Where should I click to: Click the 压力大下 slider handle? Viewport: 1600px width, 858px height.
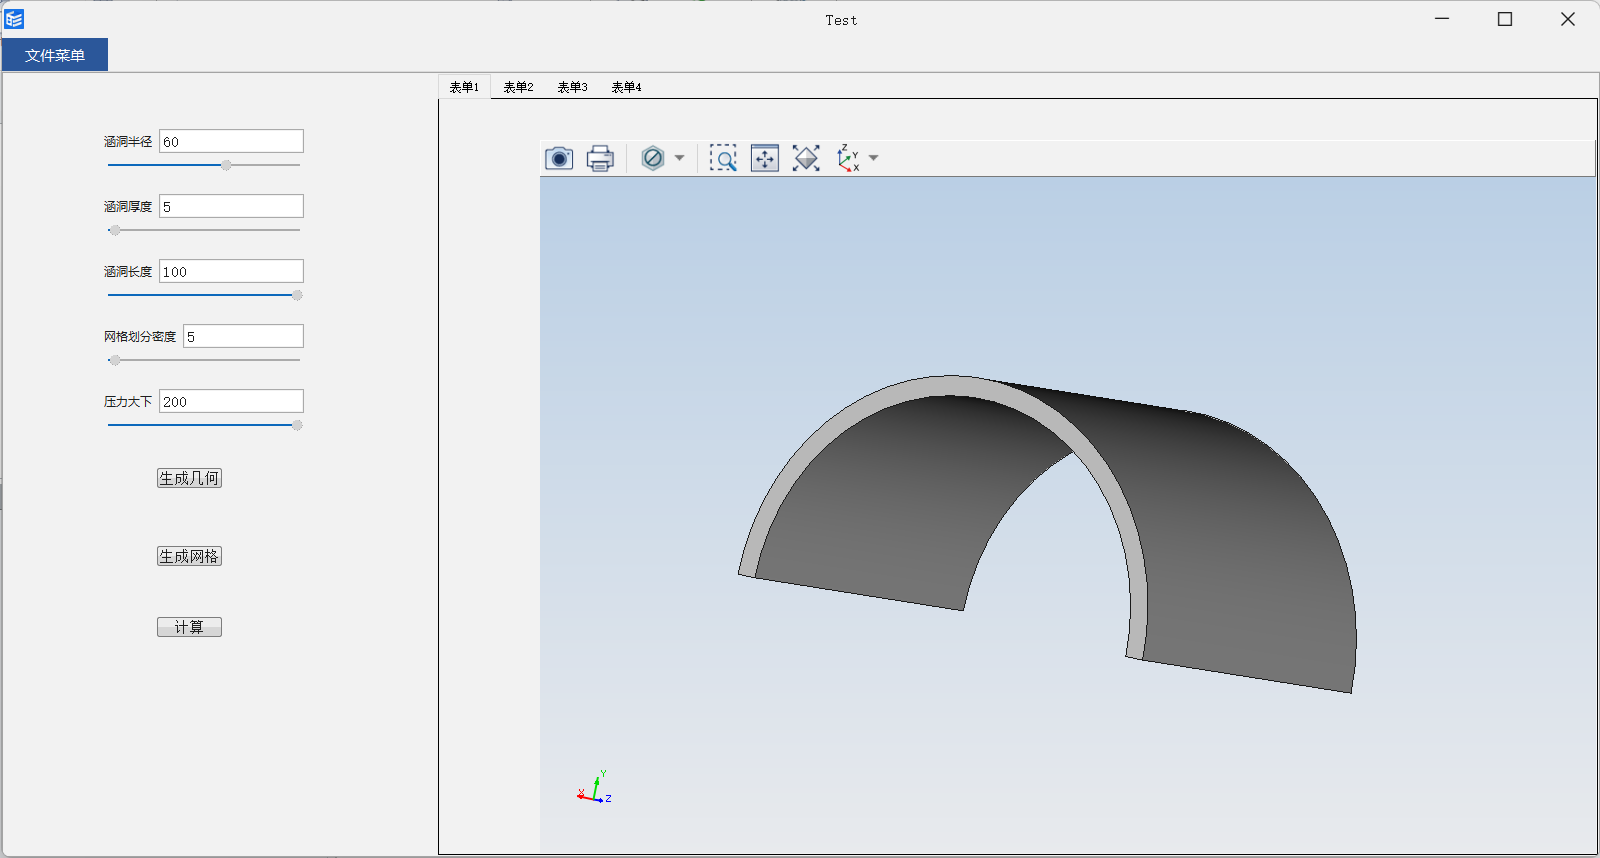tap(297, 425)
